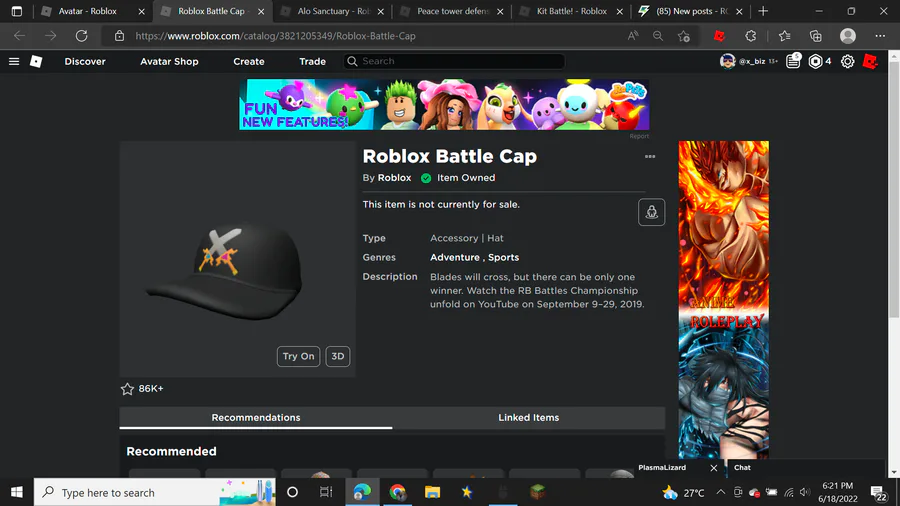Viewport: 900px width, 506px height.
Task: Open volume control in system tray
Action: point(805,492)
